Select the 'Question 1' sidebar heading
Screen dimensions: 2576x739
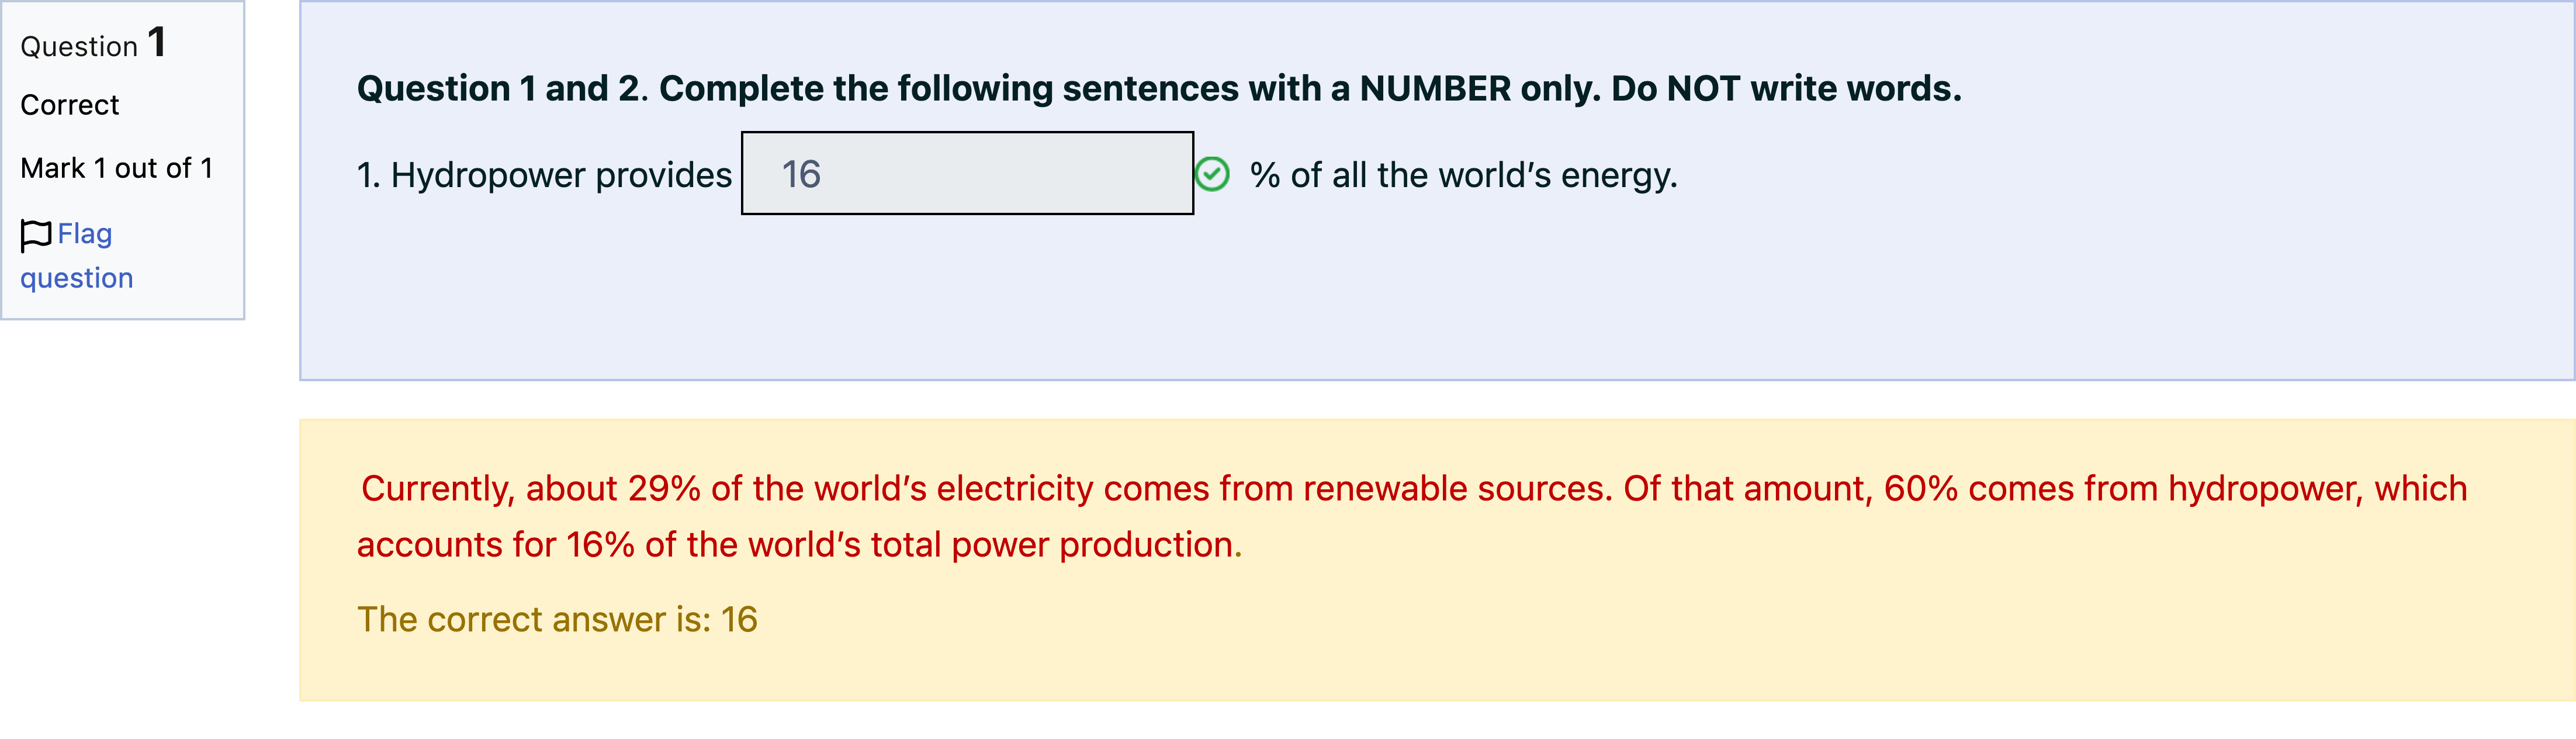click(x=93, y=44)
